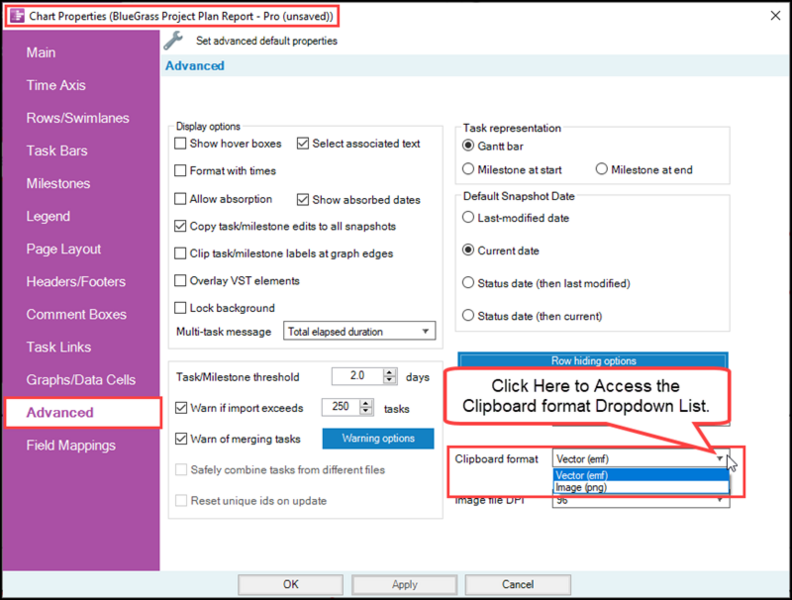Click the Apply button
The width and height of the screenshot is (792, 600).
click(x=405, y=584)
